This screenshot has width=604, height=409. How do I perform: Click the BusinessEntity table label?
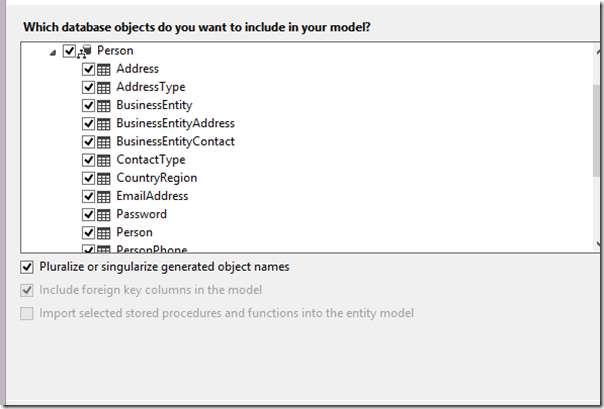154,105
